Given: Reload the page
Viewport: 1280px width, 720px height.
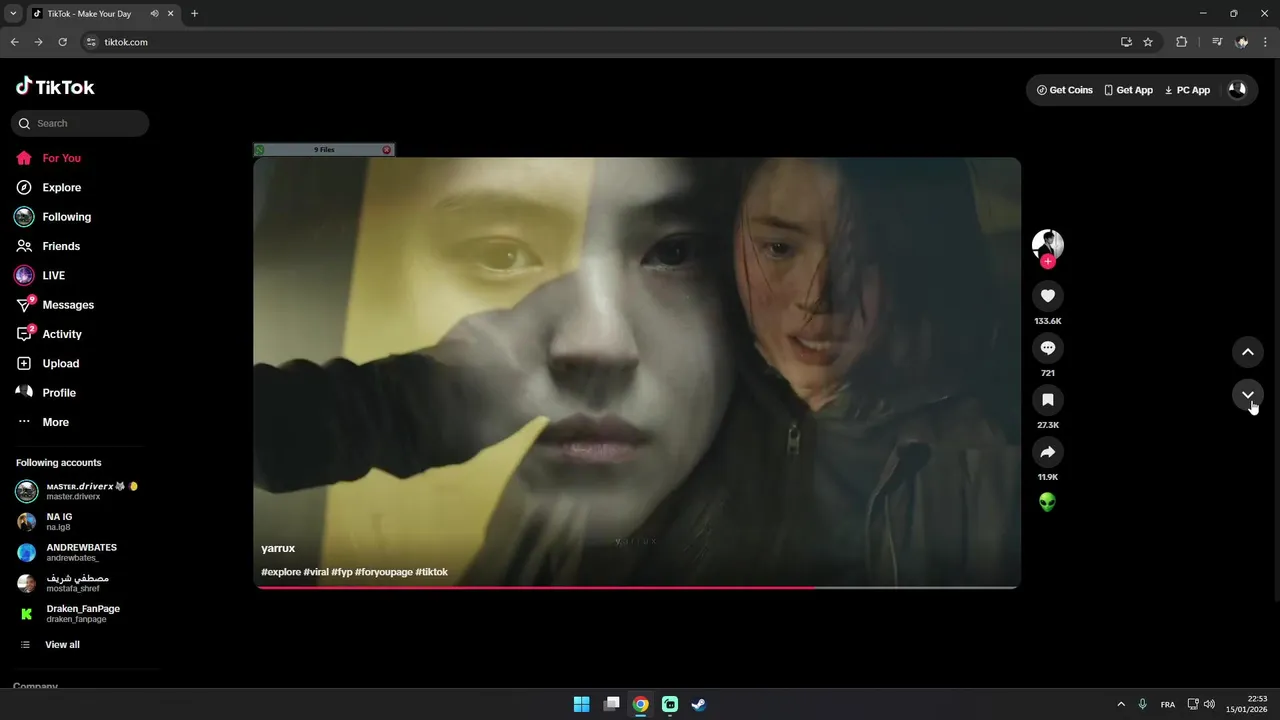Looking at the screenshot, I should [62, 42].
